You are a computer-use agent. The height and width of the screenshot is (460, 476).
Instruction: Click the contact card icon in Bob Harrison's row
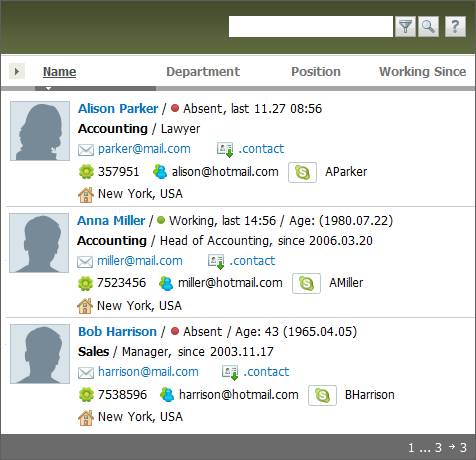tap(230, 373)
